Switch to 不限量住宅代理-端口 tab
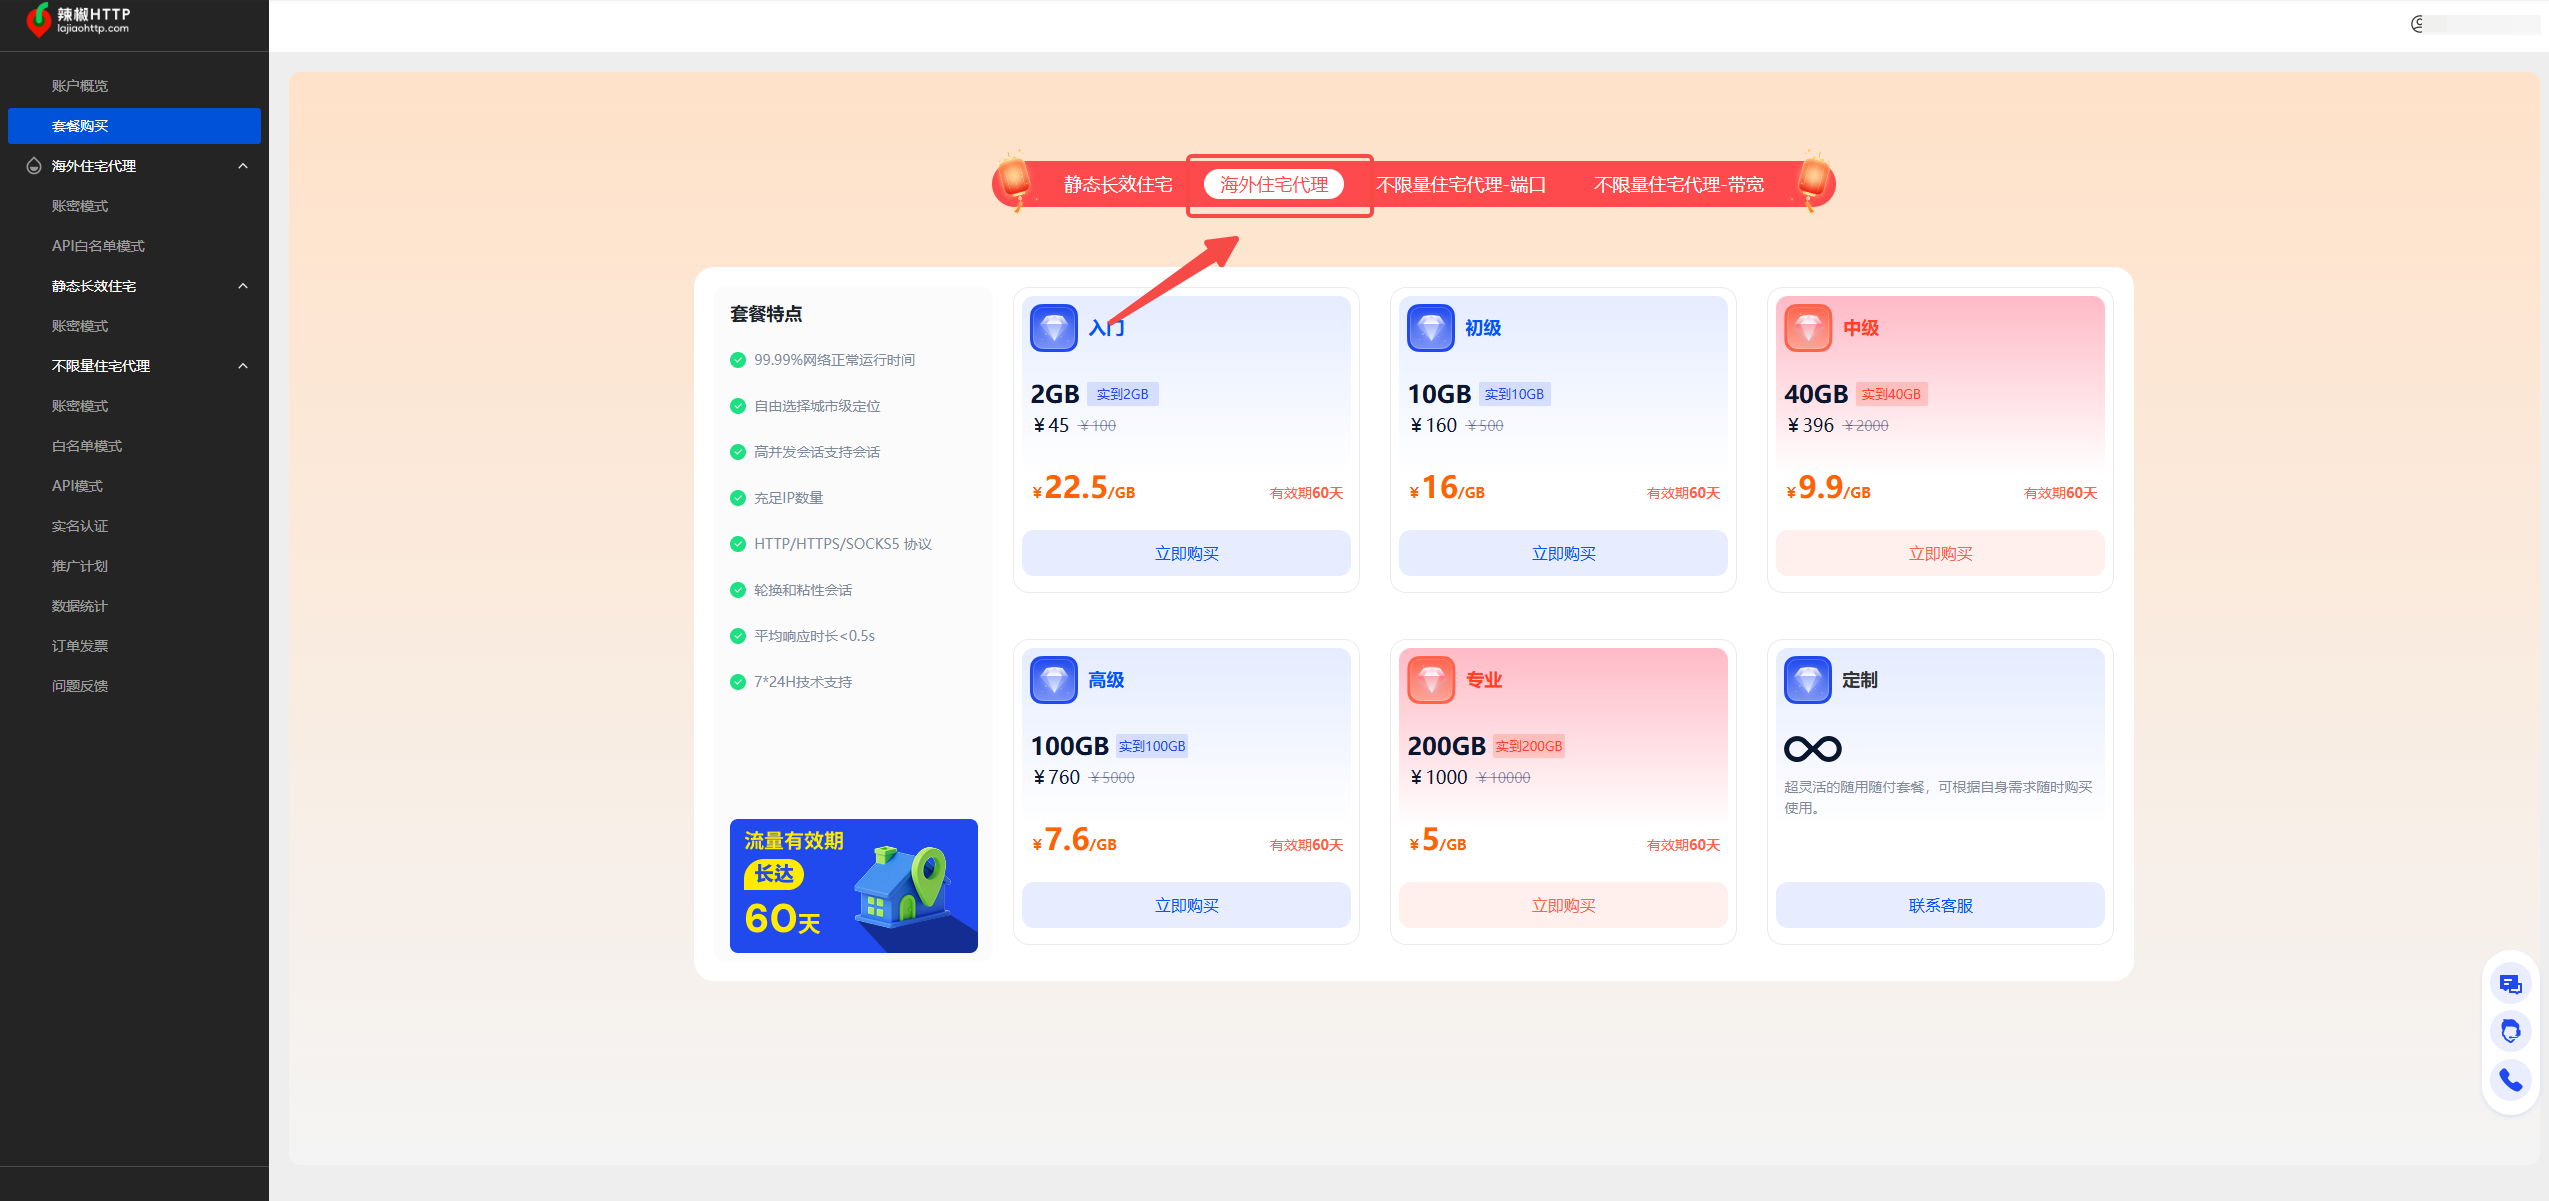This screenshot has height=1201, width=2549. (1460, 185)
